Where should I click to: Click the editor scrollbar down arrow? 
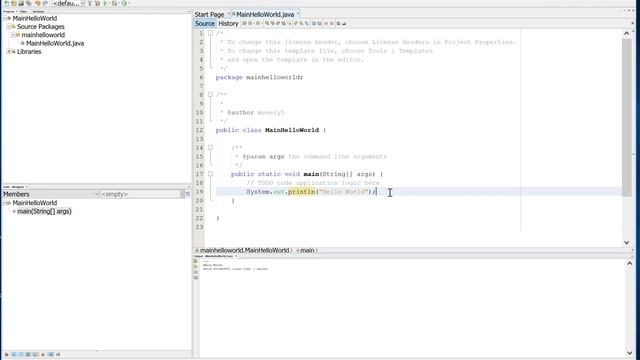point(627,242)
